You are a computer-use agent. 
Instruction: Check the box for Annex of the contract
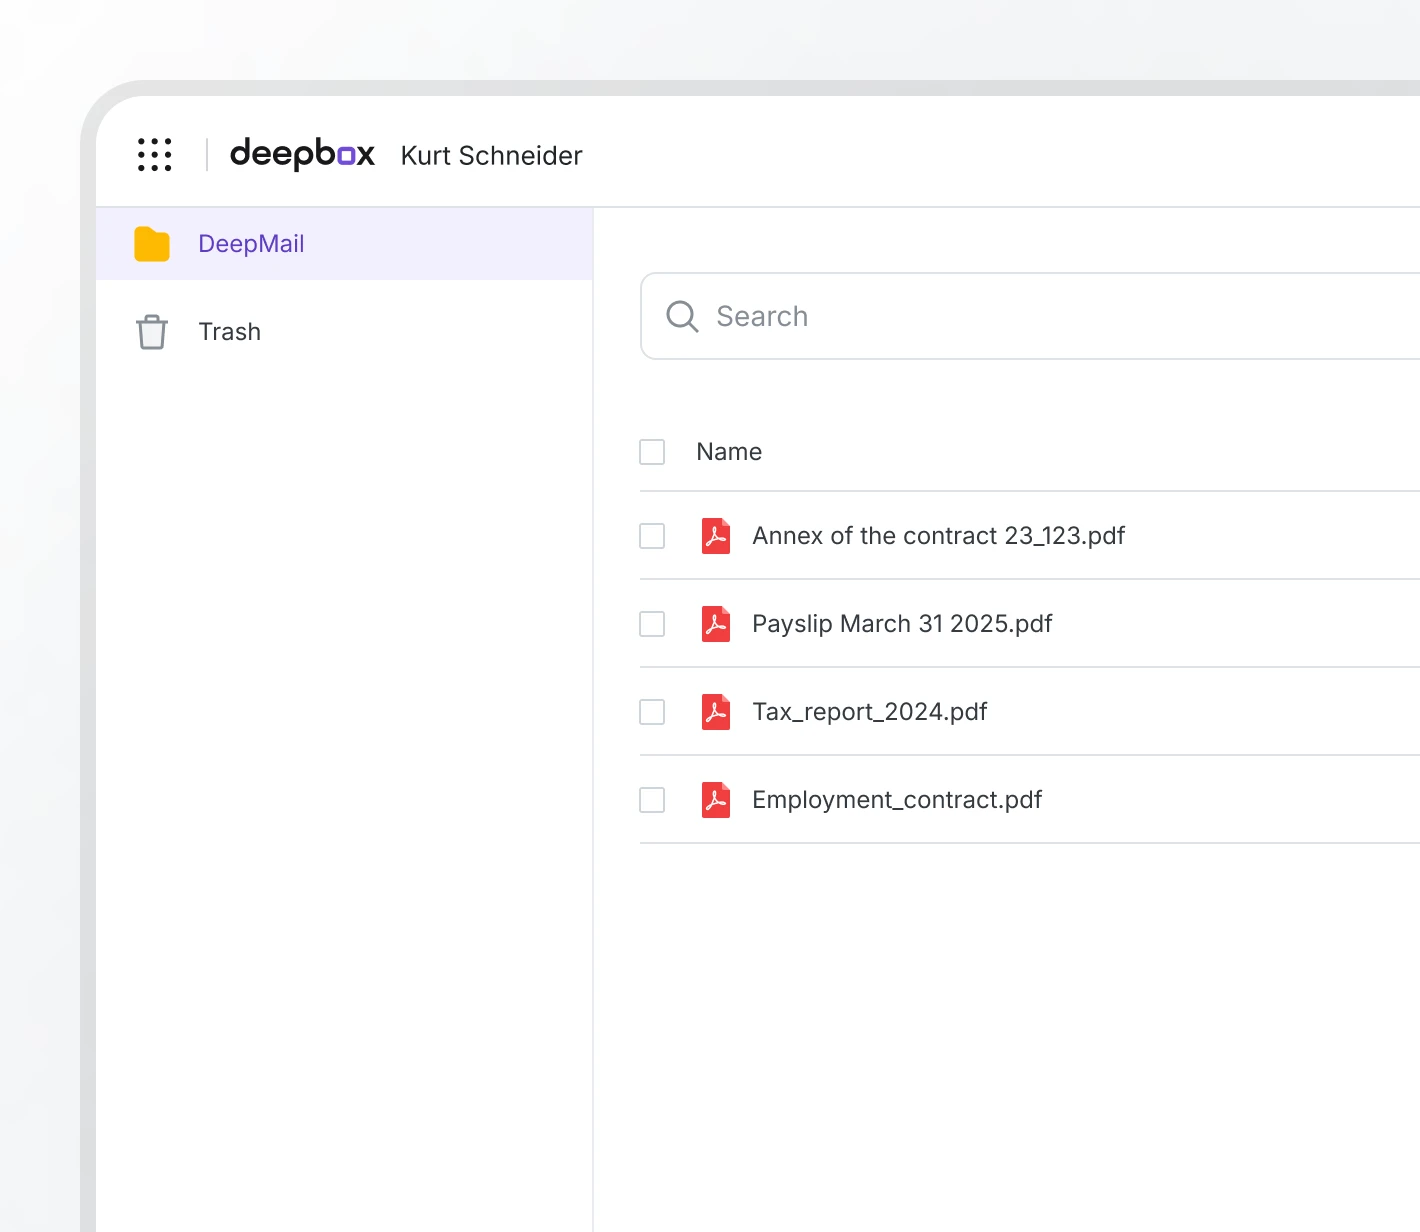pos(652,536)
